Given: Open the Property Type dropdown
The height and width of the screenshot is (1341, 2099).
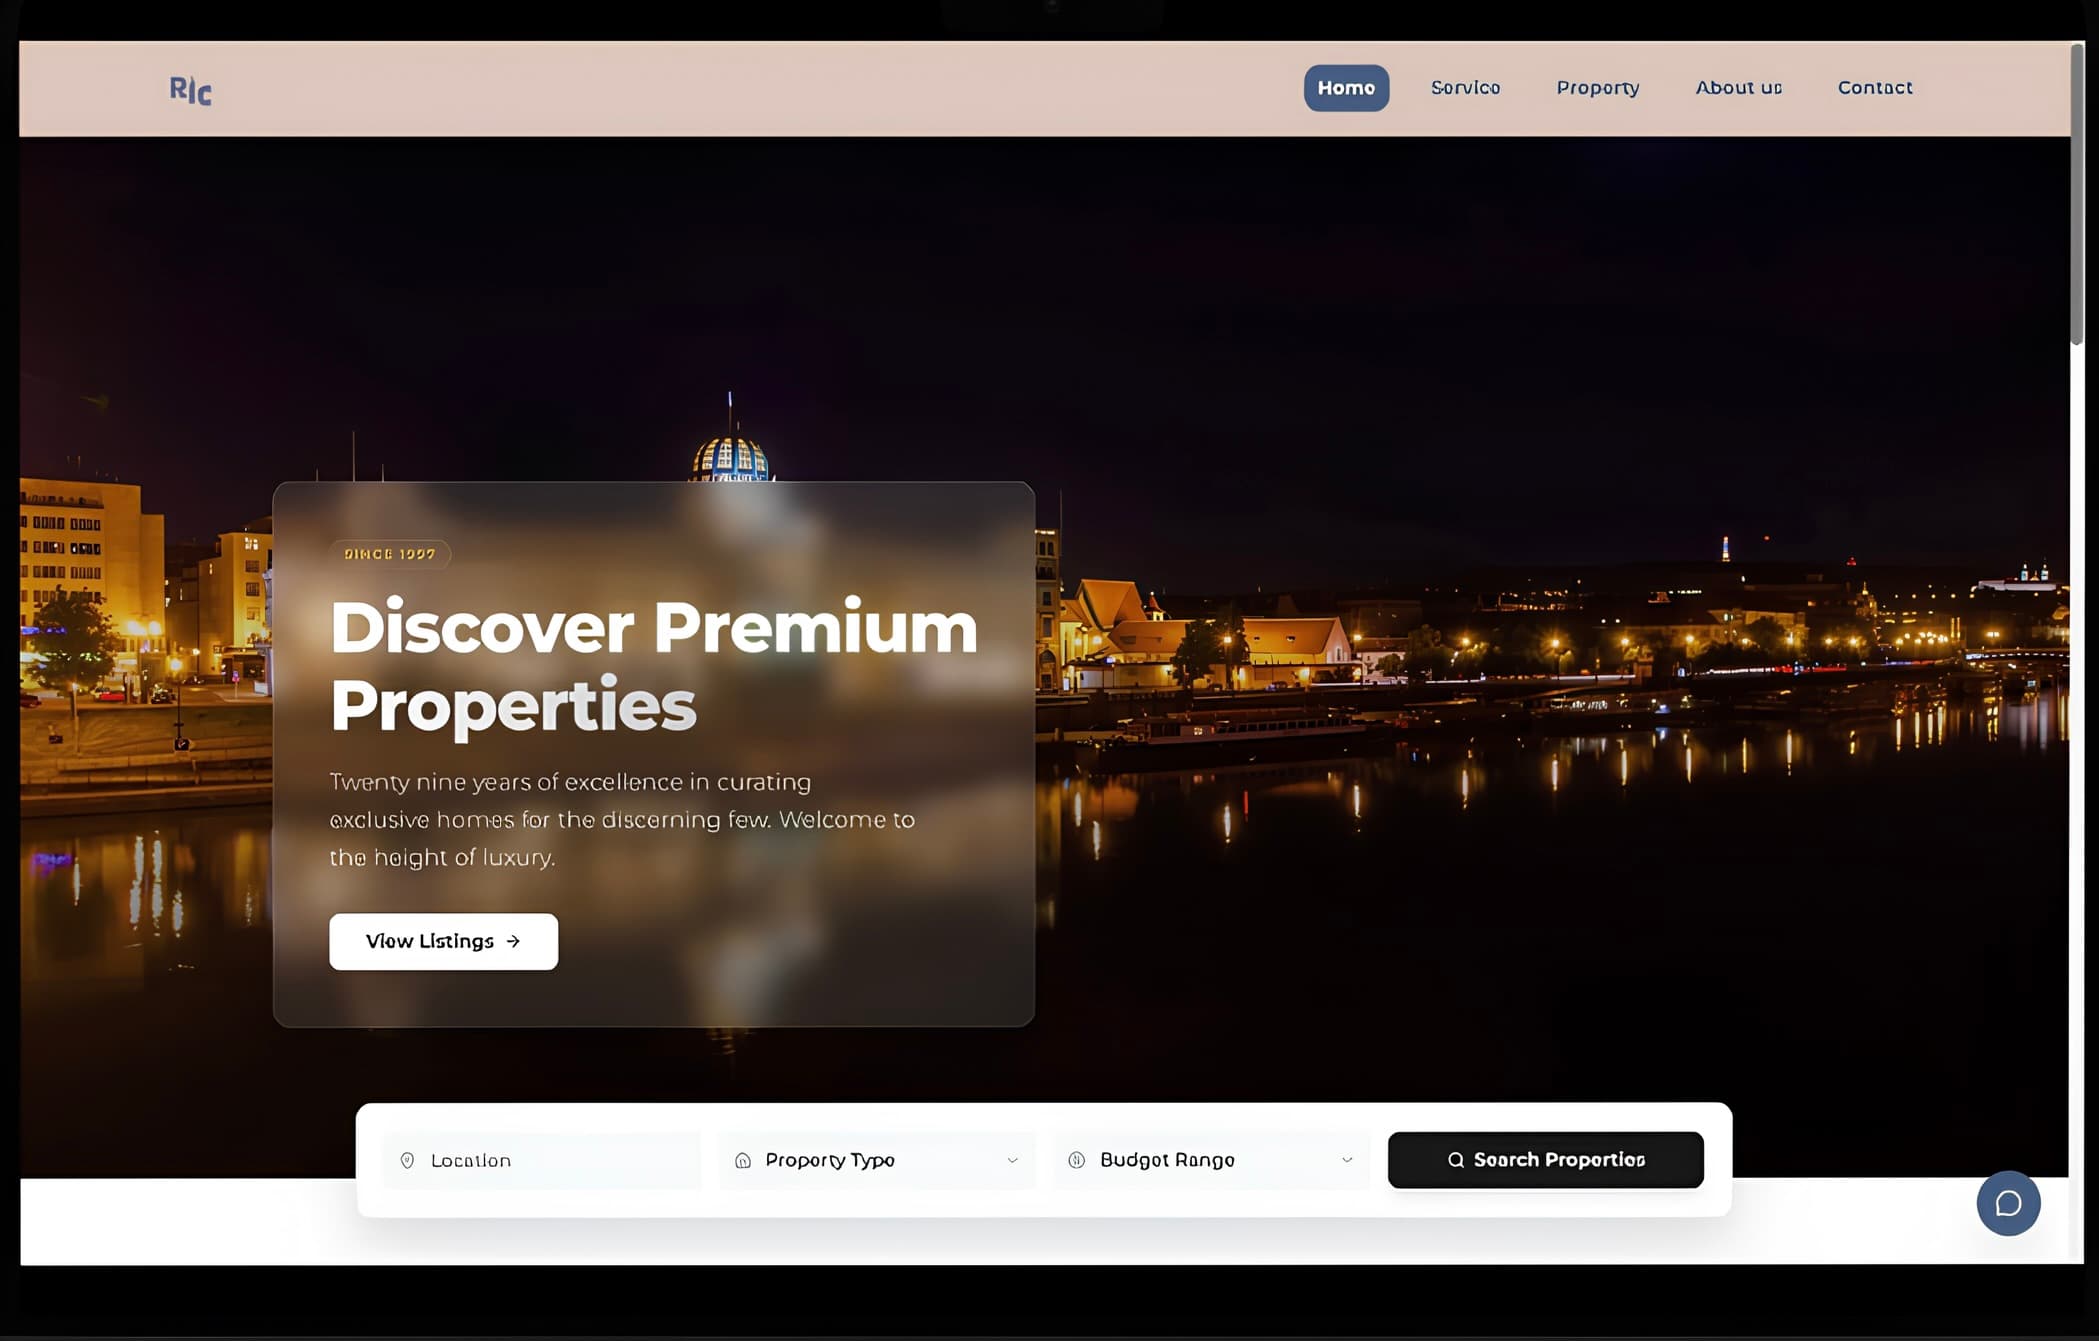Looking at the screenshot, I should click(x=877, y=1160).
